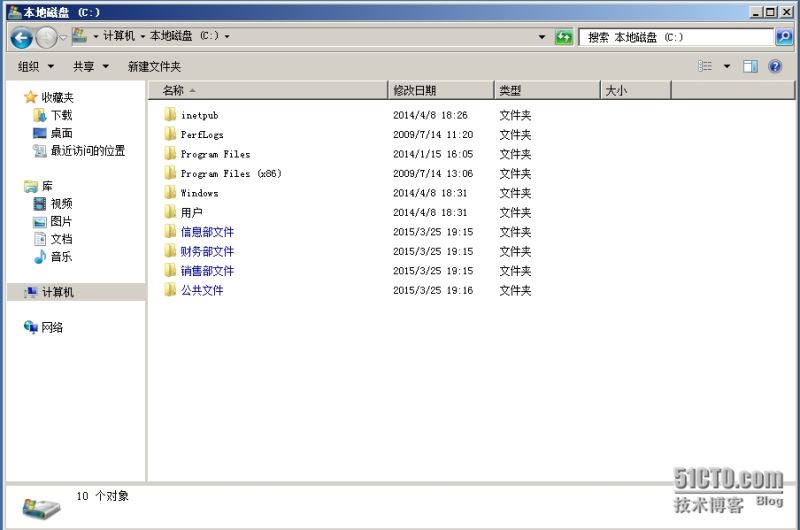Click the 新建文件夹 button
The image size is (800, 530).
pos(154,66)
